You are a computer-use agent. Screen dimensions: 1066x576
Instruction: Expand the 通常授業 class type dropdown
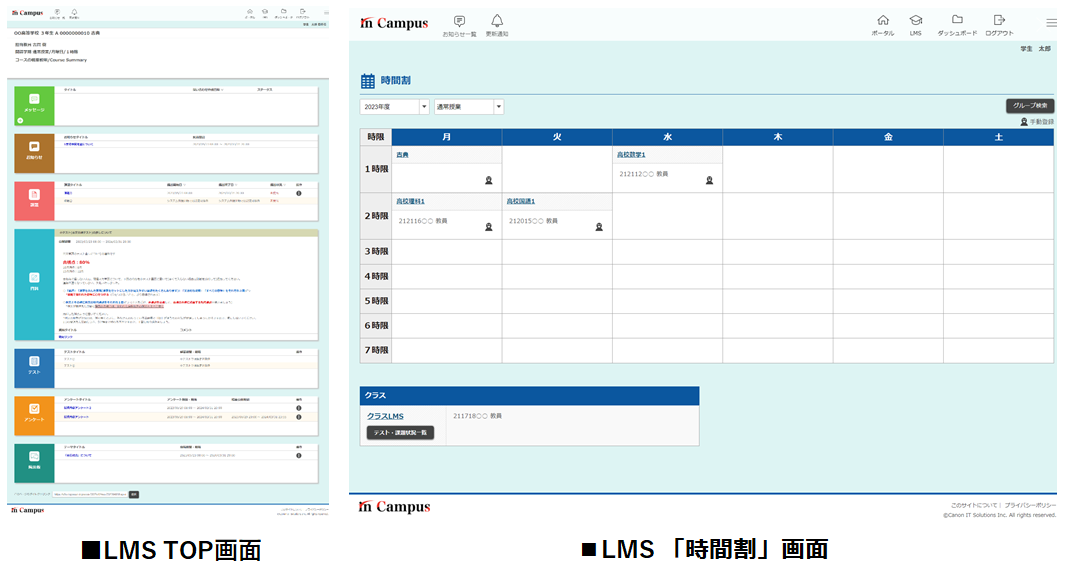(469, 107)
